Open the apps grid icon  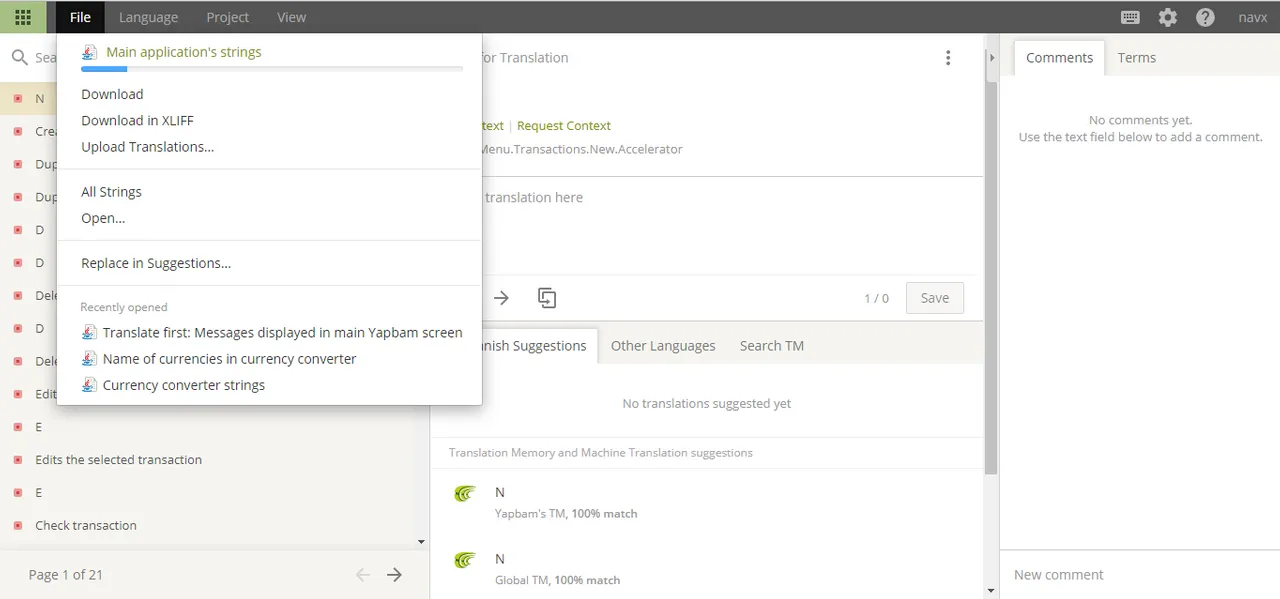click(22, 17)
